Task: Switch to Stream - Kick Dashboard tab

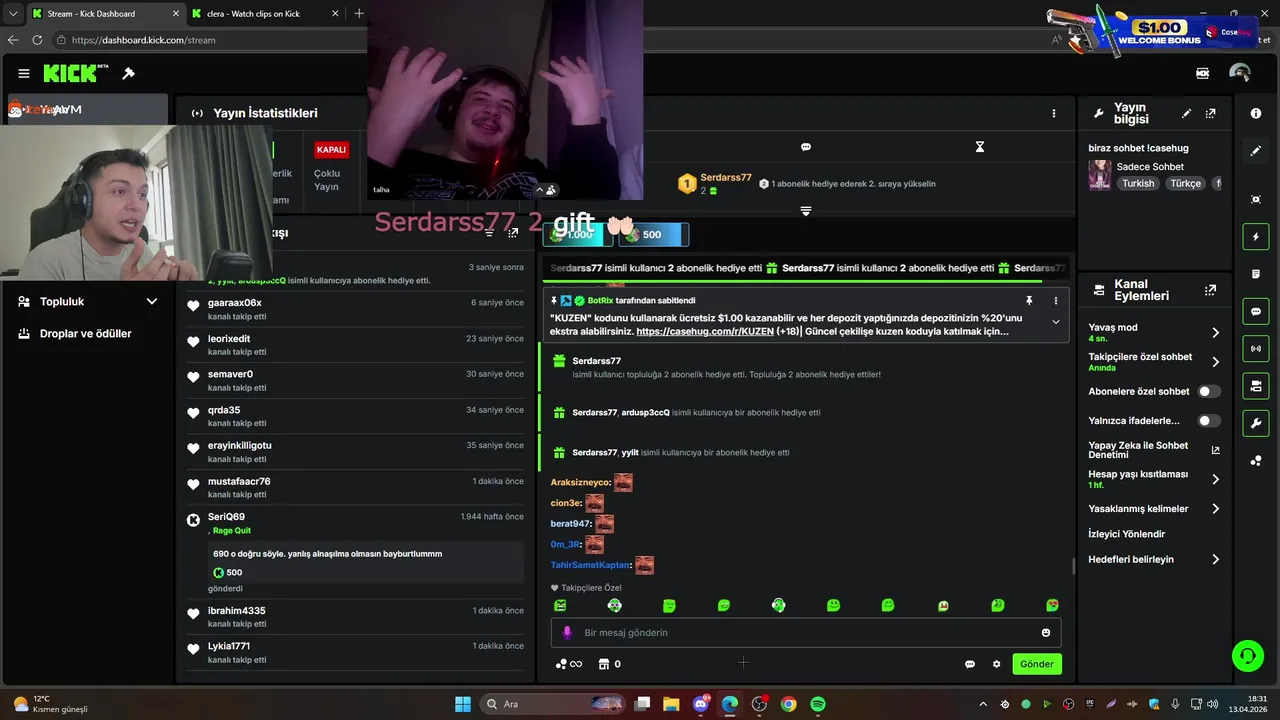Action: [x=106, y=14]
